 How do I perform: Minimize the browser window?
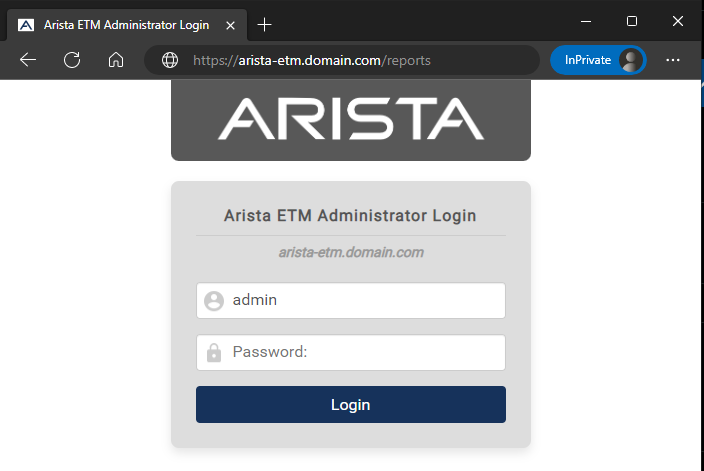[x=586, y=21]
